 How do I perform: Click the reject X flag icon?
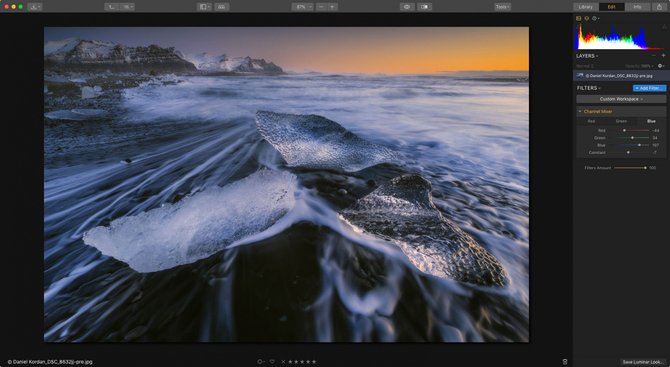pos(283,362)
